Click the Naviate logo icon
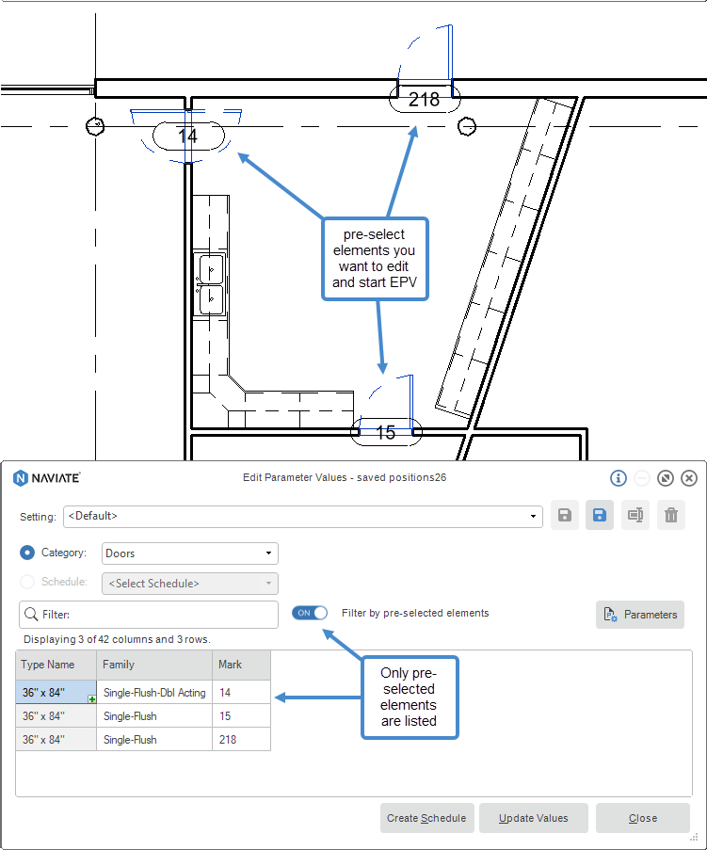The image size is (707, 850). pos(21,478)
